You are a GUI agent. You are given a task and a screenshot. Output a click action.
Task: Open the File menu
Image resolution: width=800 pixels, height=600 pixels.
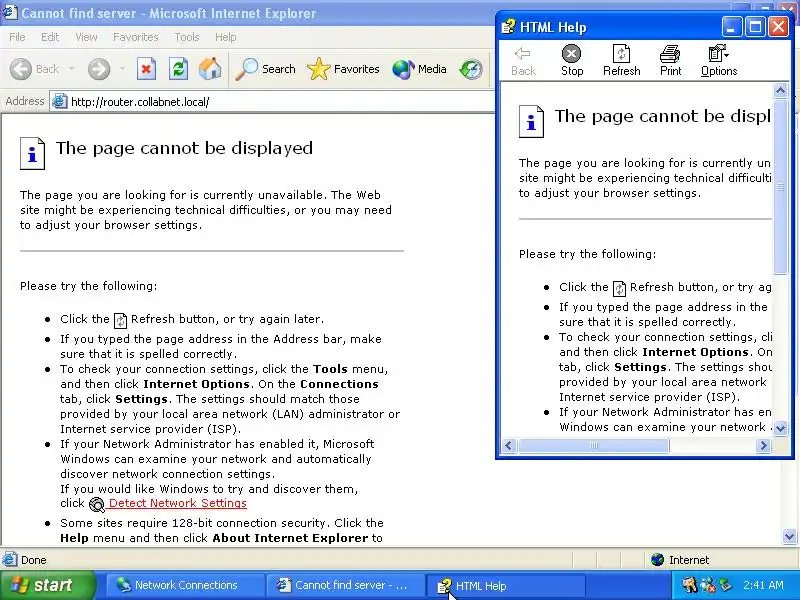click(17, 37)
